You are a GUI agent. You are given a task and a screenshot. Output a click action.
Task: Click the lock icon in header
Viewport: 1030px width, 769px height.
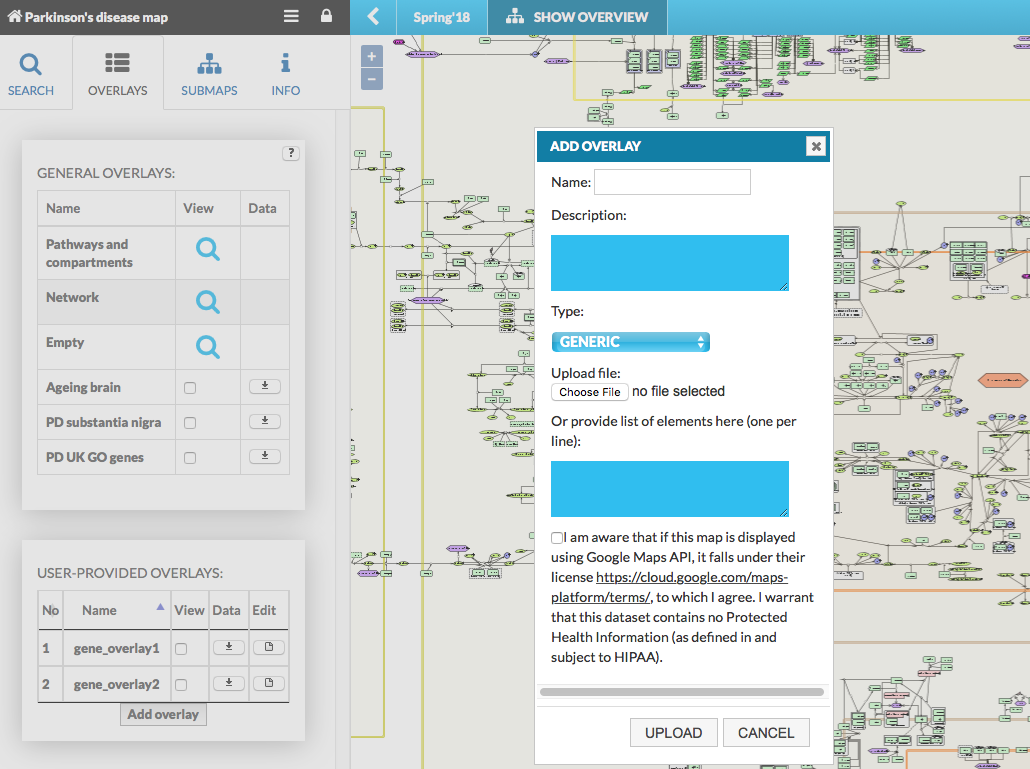coord(326,17)
